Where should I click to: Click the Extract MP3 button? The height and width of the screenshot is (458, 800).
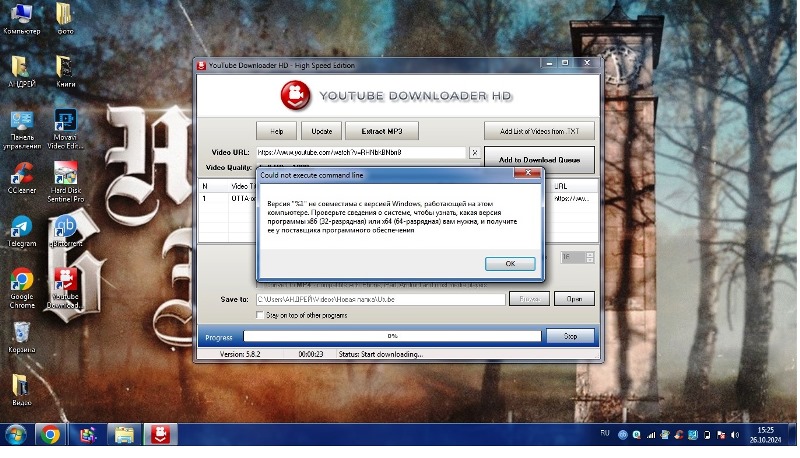(382, 131)
